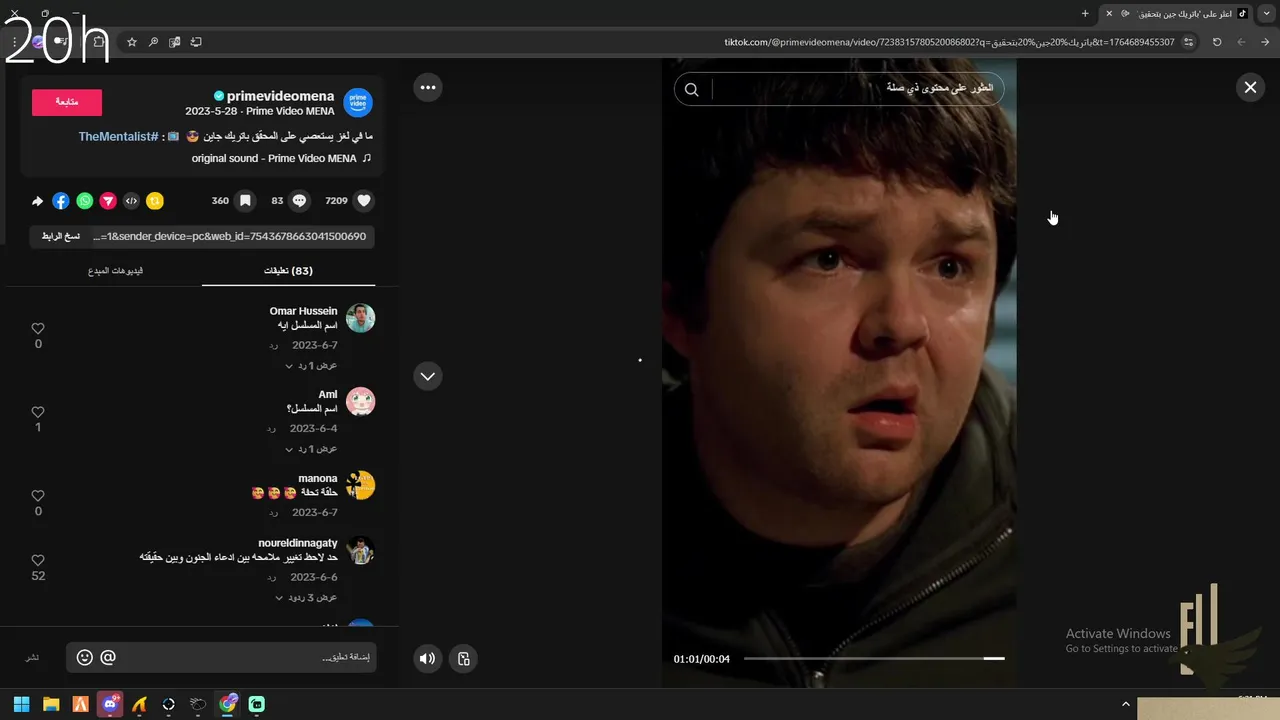Open the tab search dropdown arrow
The width and height of the screenshot is (1280, 720).
pyautogui.click(x=1268, y=13)
